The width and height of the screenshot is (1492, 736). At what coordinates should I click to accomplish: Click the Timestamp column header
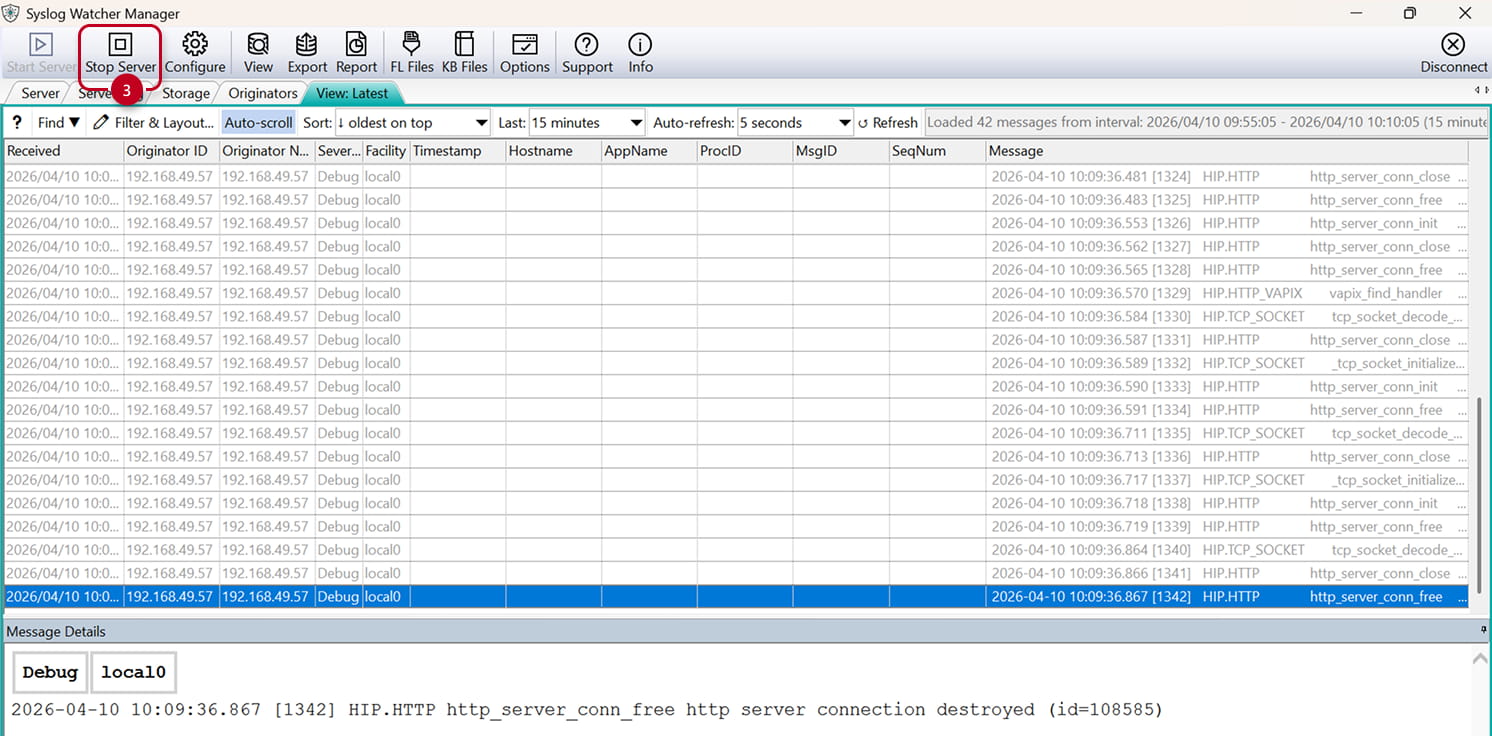tap(457, 151)
